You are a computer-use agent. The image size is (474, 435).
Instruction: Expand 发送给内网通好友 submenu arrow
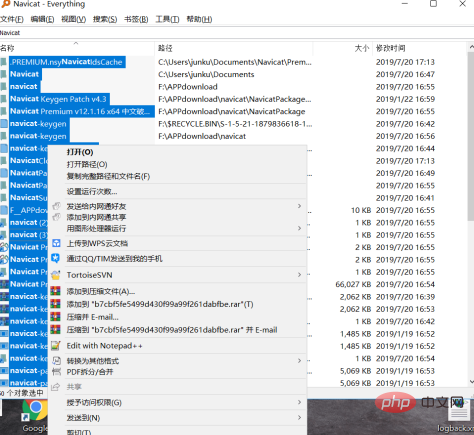point(299,206)
